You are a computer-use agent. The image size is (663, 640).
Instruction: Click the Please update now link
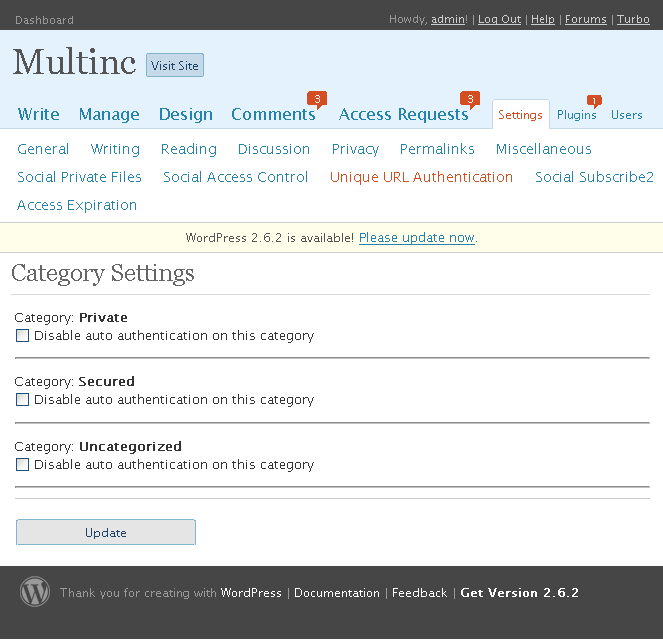click(x=416, y=238)
